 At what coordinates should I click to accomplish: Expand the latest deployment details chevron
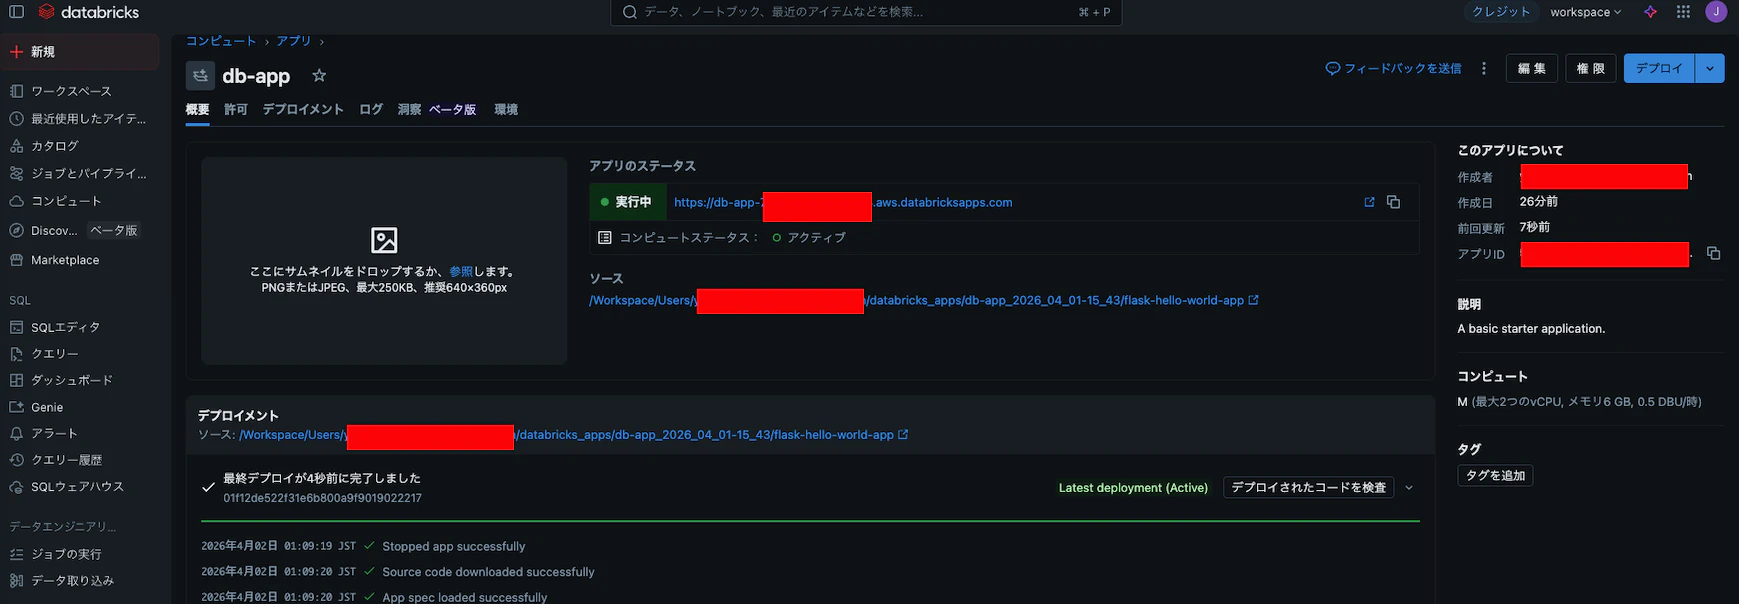click(x=1409, y=488)
